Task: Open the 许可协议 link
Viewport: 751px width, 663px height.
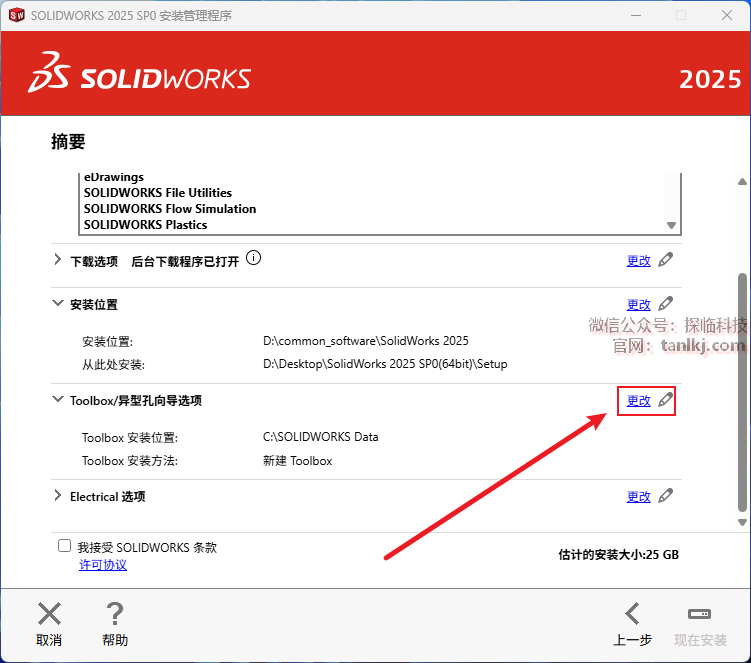Action: point(103,565)
